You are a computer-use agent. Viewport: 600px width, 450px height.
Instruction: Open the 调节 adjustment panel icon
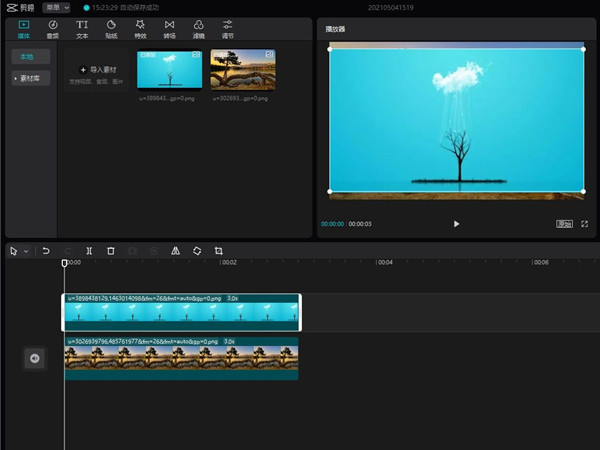[x=228, y=27]
